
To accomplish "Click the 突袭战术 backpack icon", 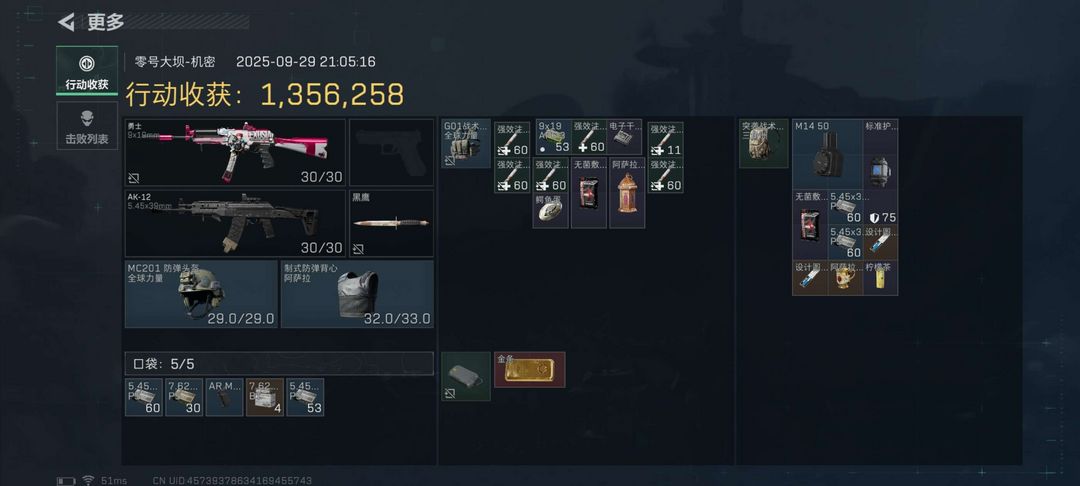I will tap(764, 143).
